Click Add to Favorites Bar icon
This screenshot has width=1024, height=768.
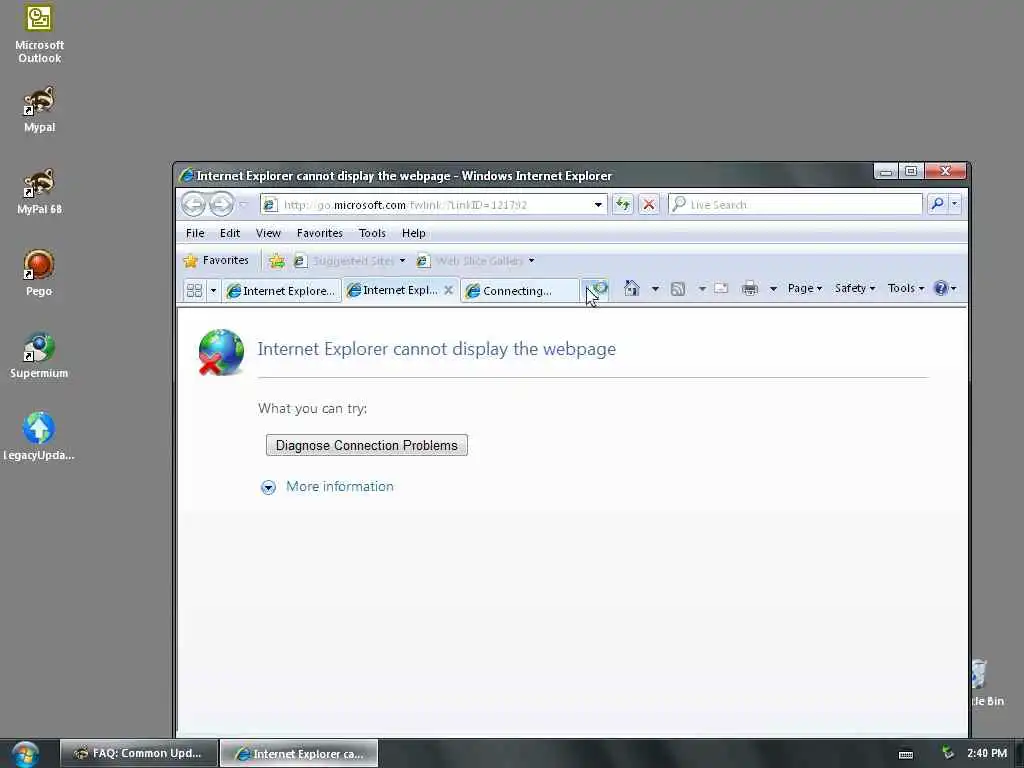click(x=277, y=261)
